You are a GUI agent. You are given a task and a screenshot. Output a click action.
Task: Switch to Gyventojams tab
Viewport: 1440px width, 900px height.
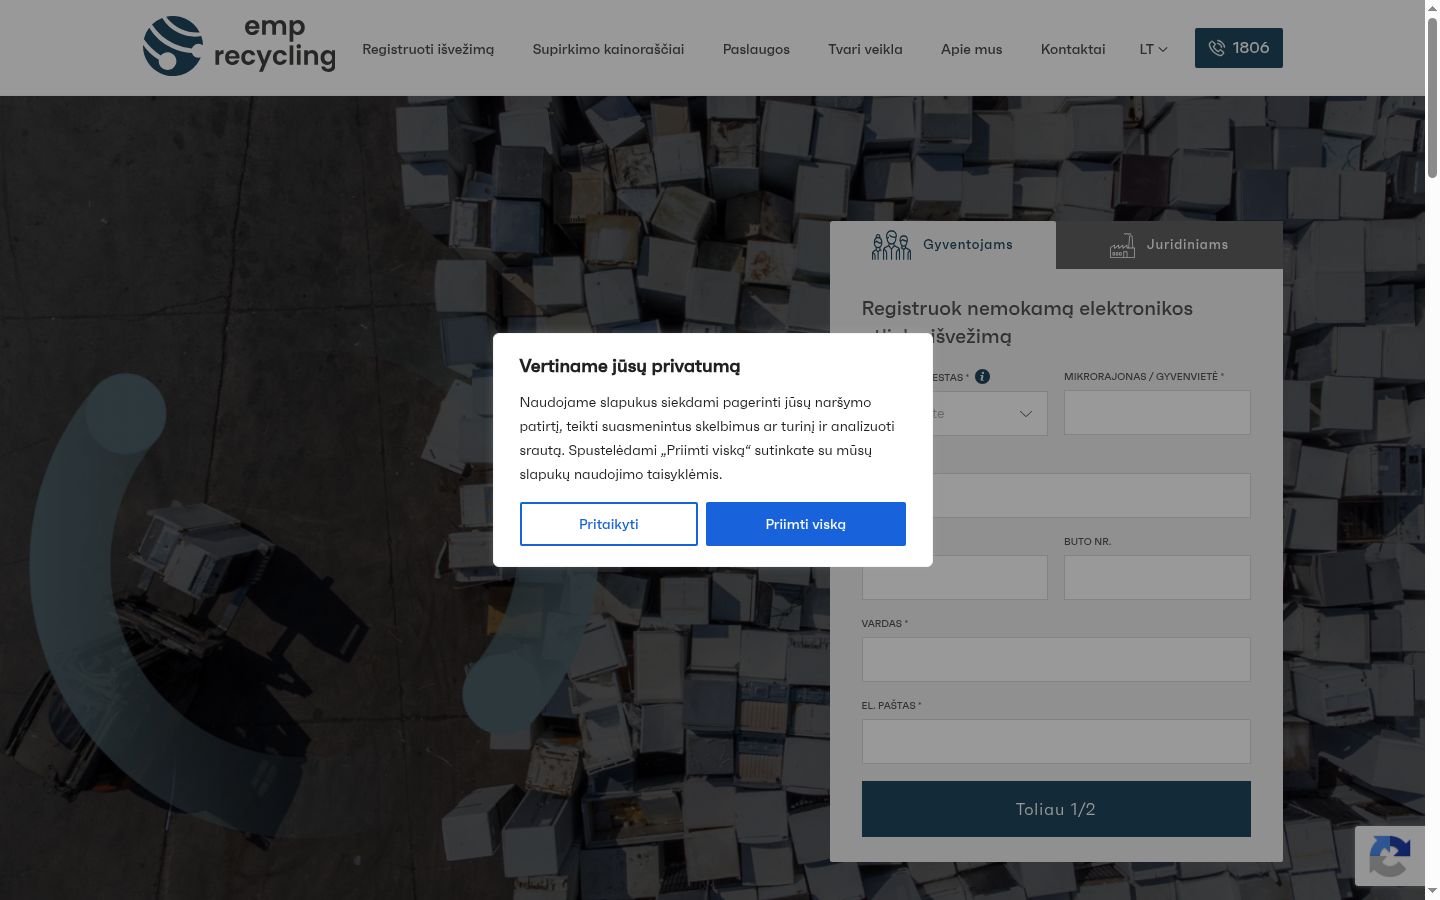(x=943, y=245)
